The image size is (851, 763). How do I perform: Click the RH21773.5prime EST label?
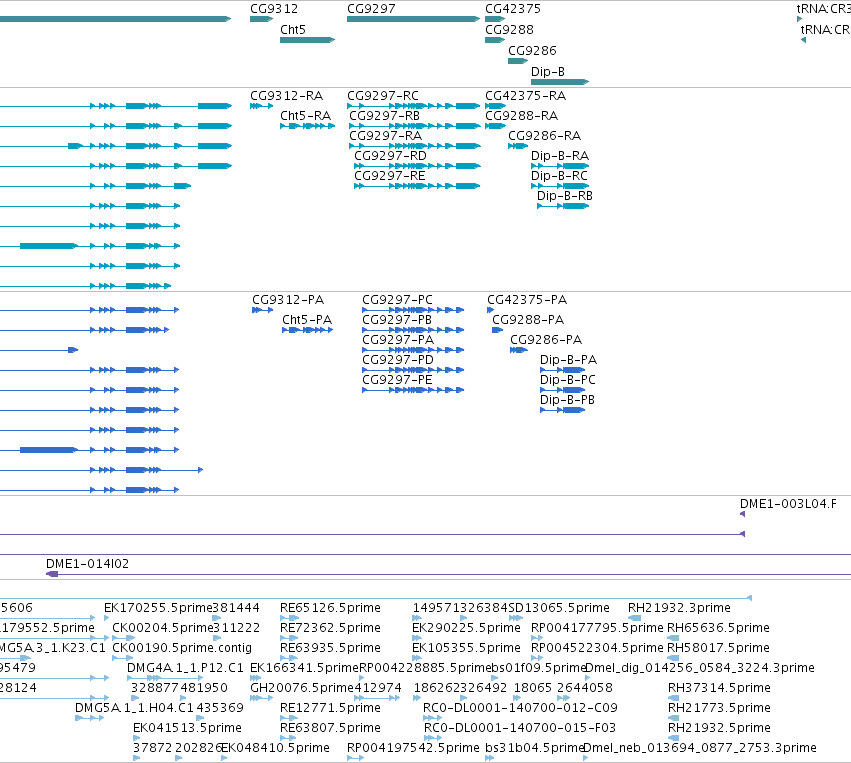(x=719, y=708)
